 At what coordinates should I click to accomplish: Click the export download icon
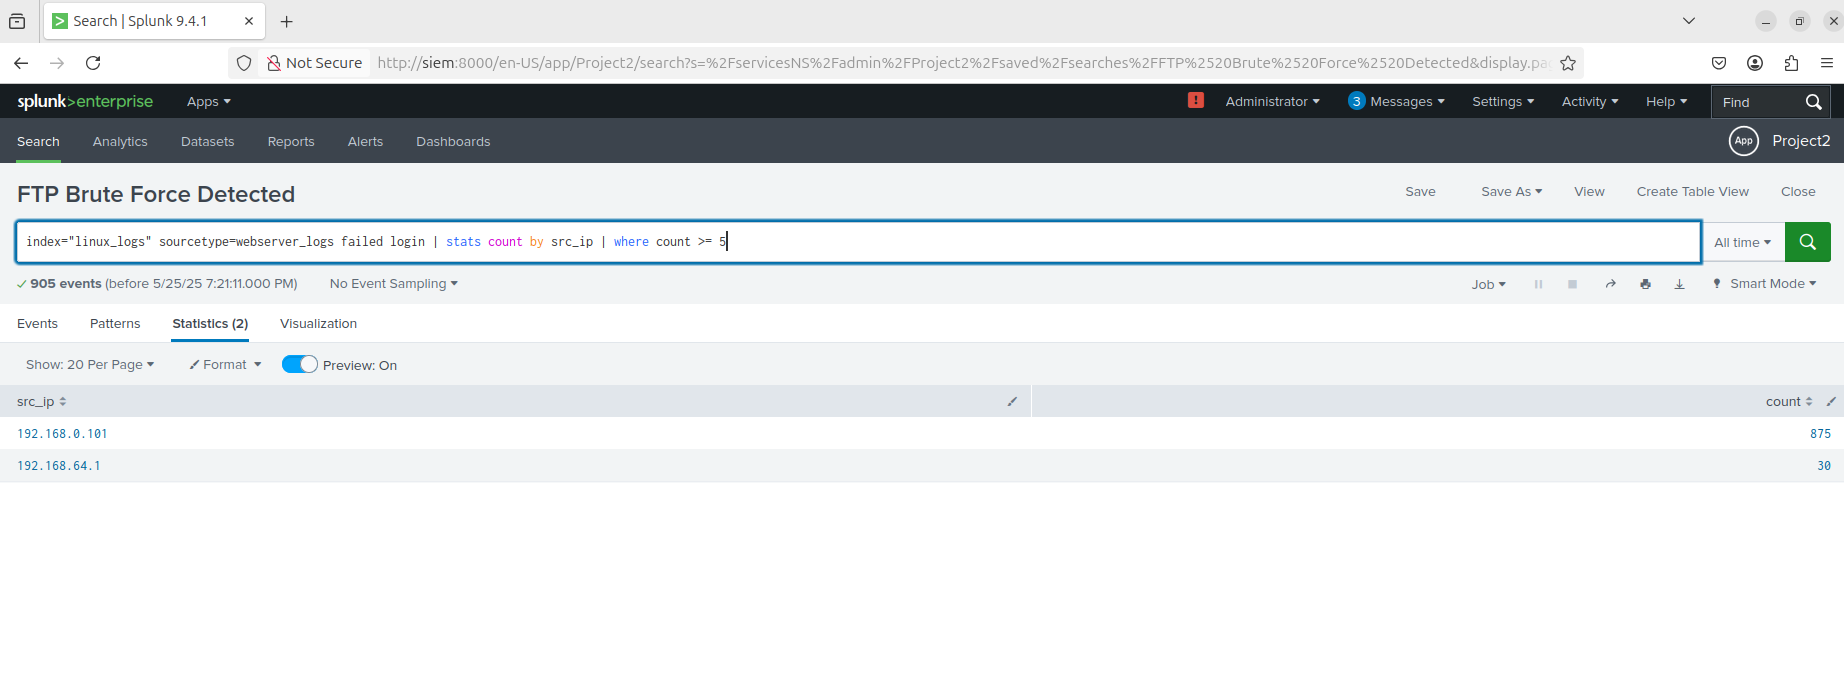coord(1679,284)
